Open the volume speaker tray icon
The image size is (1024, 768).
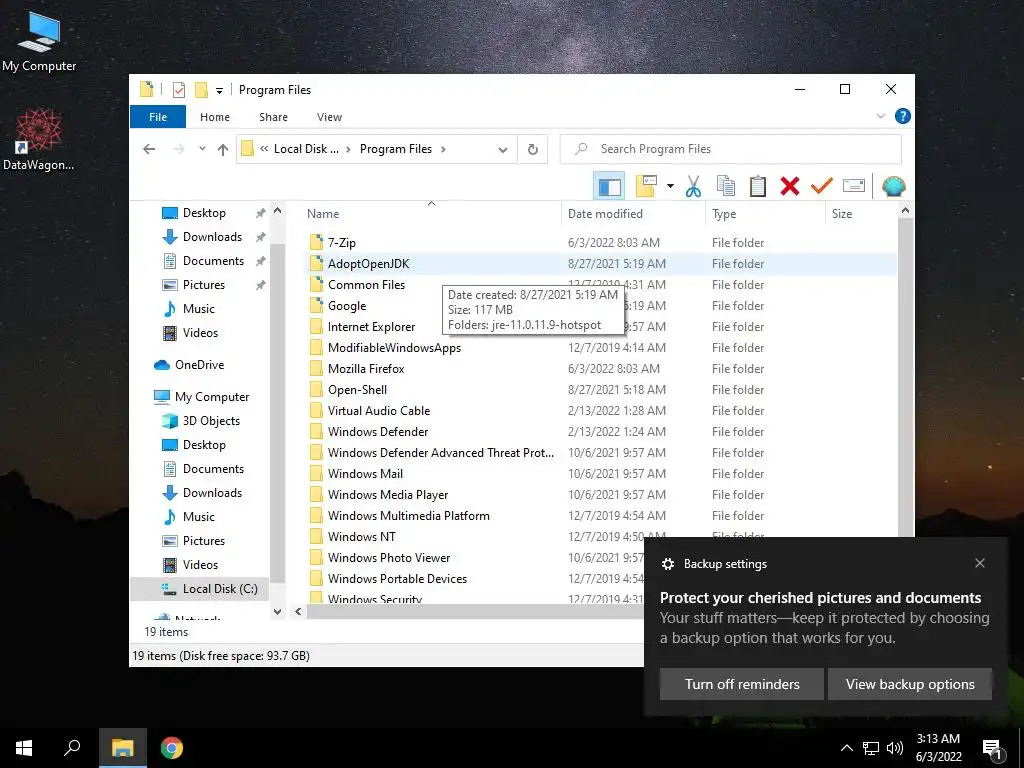[x=895, y=748]
